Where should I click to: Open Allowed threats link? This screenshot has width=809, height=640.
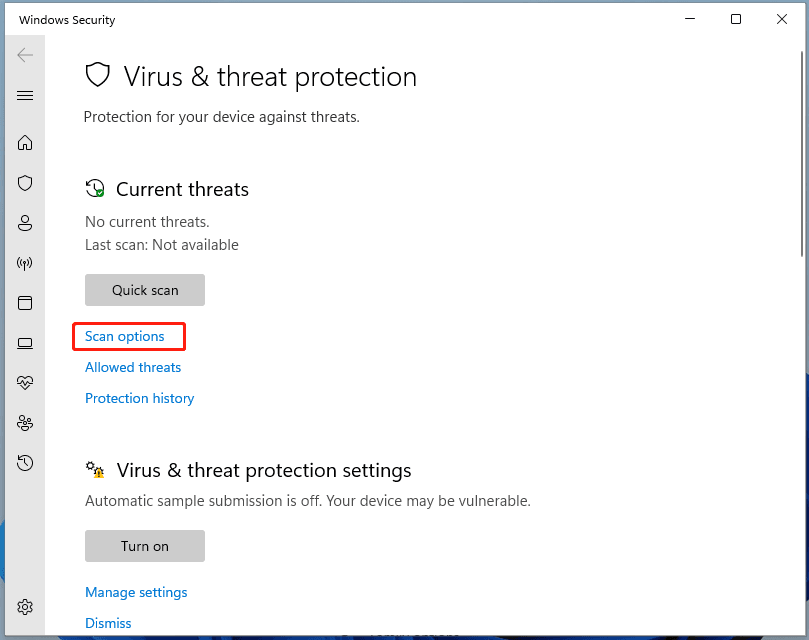[133, 367]
